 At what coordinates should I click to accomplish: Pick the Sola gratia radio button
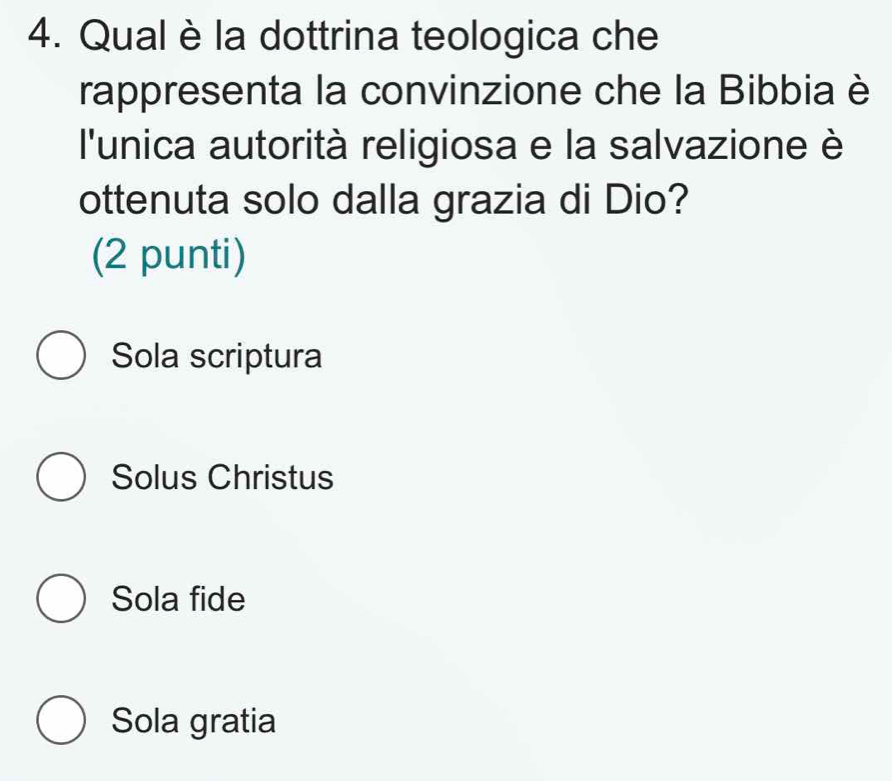[x=62, y=720]
